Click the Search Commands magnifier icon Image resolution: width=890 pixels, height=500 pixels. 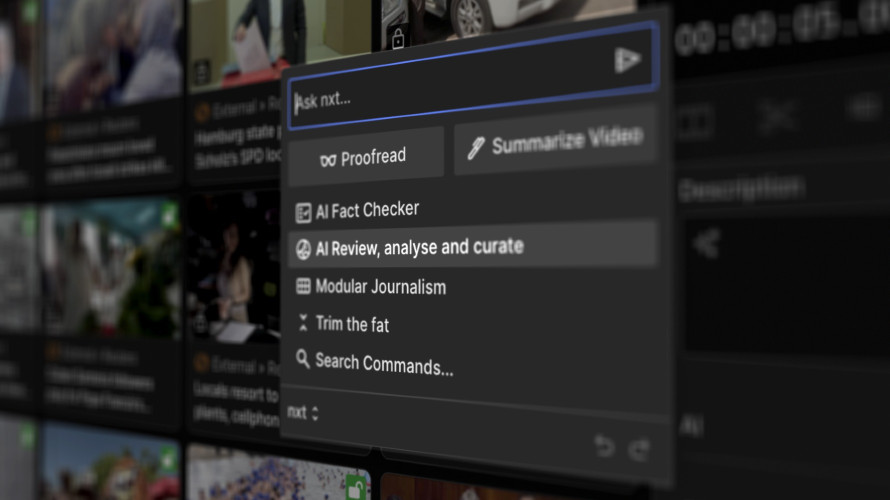[x=303, y=359]
